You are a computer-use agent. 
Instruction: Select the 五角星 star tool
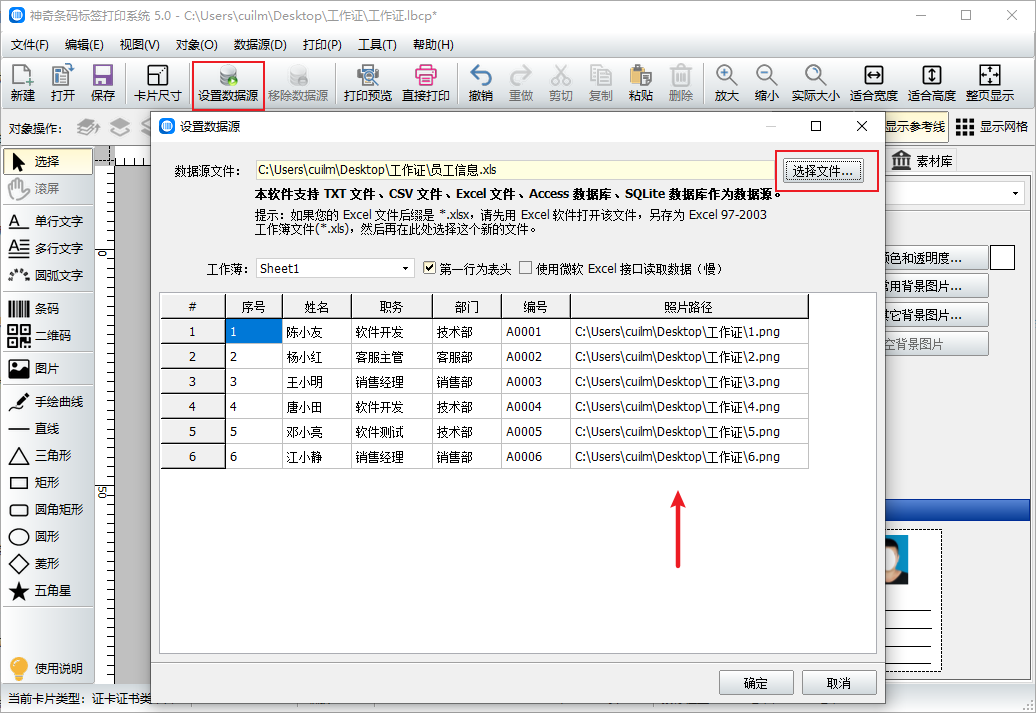[48, 591]
